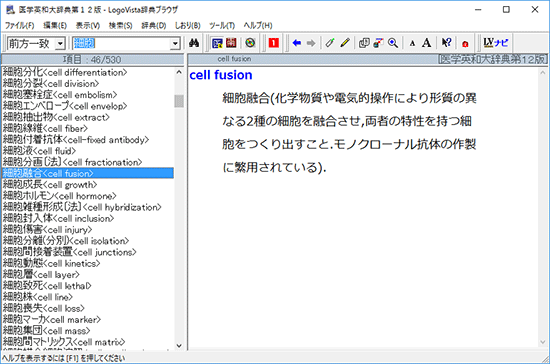The width and height of the screenshot is (550, 364).
Task: Select 細胞雑種形成[法]<cell hybridization> entry
Action: [82, 207]
